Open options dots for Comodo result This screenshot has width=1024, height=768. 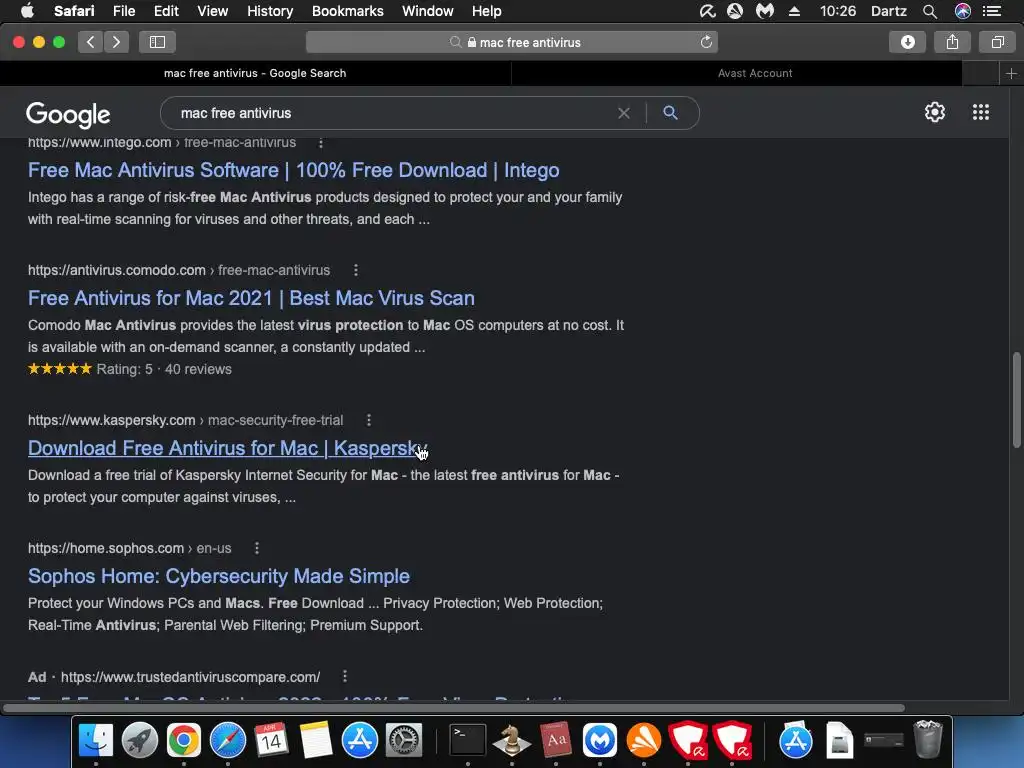pyautogui.click(x=355, y=270)
